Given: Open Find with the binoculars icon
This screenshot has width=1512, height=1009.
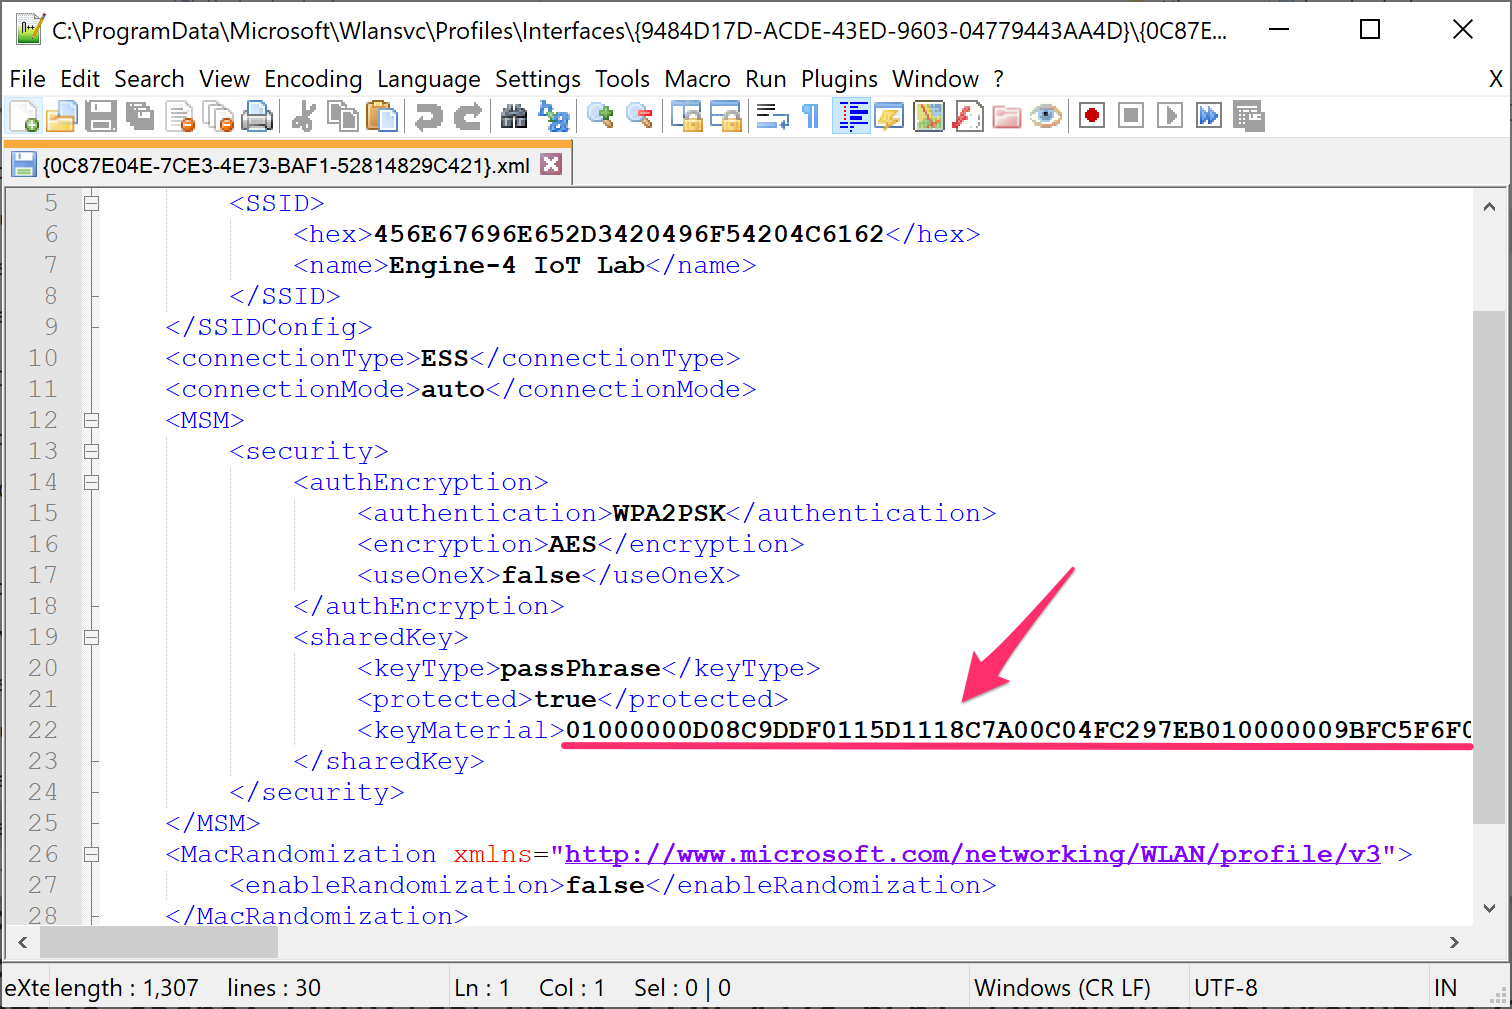Looking at the screenshot, I should pyautogui.click(x=514, y=117).
